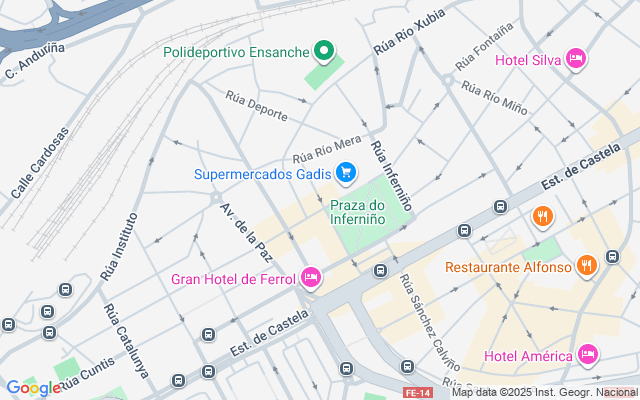Click the Gran Hotel de Ferrol bed icon
Viewport: 640px width, 400px height.
coord(311,278)
